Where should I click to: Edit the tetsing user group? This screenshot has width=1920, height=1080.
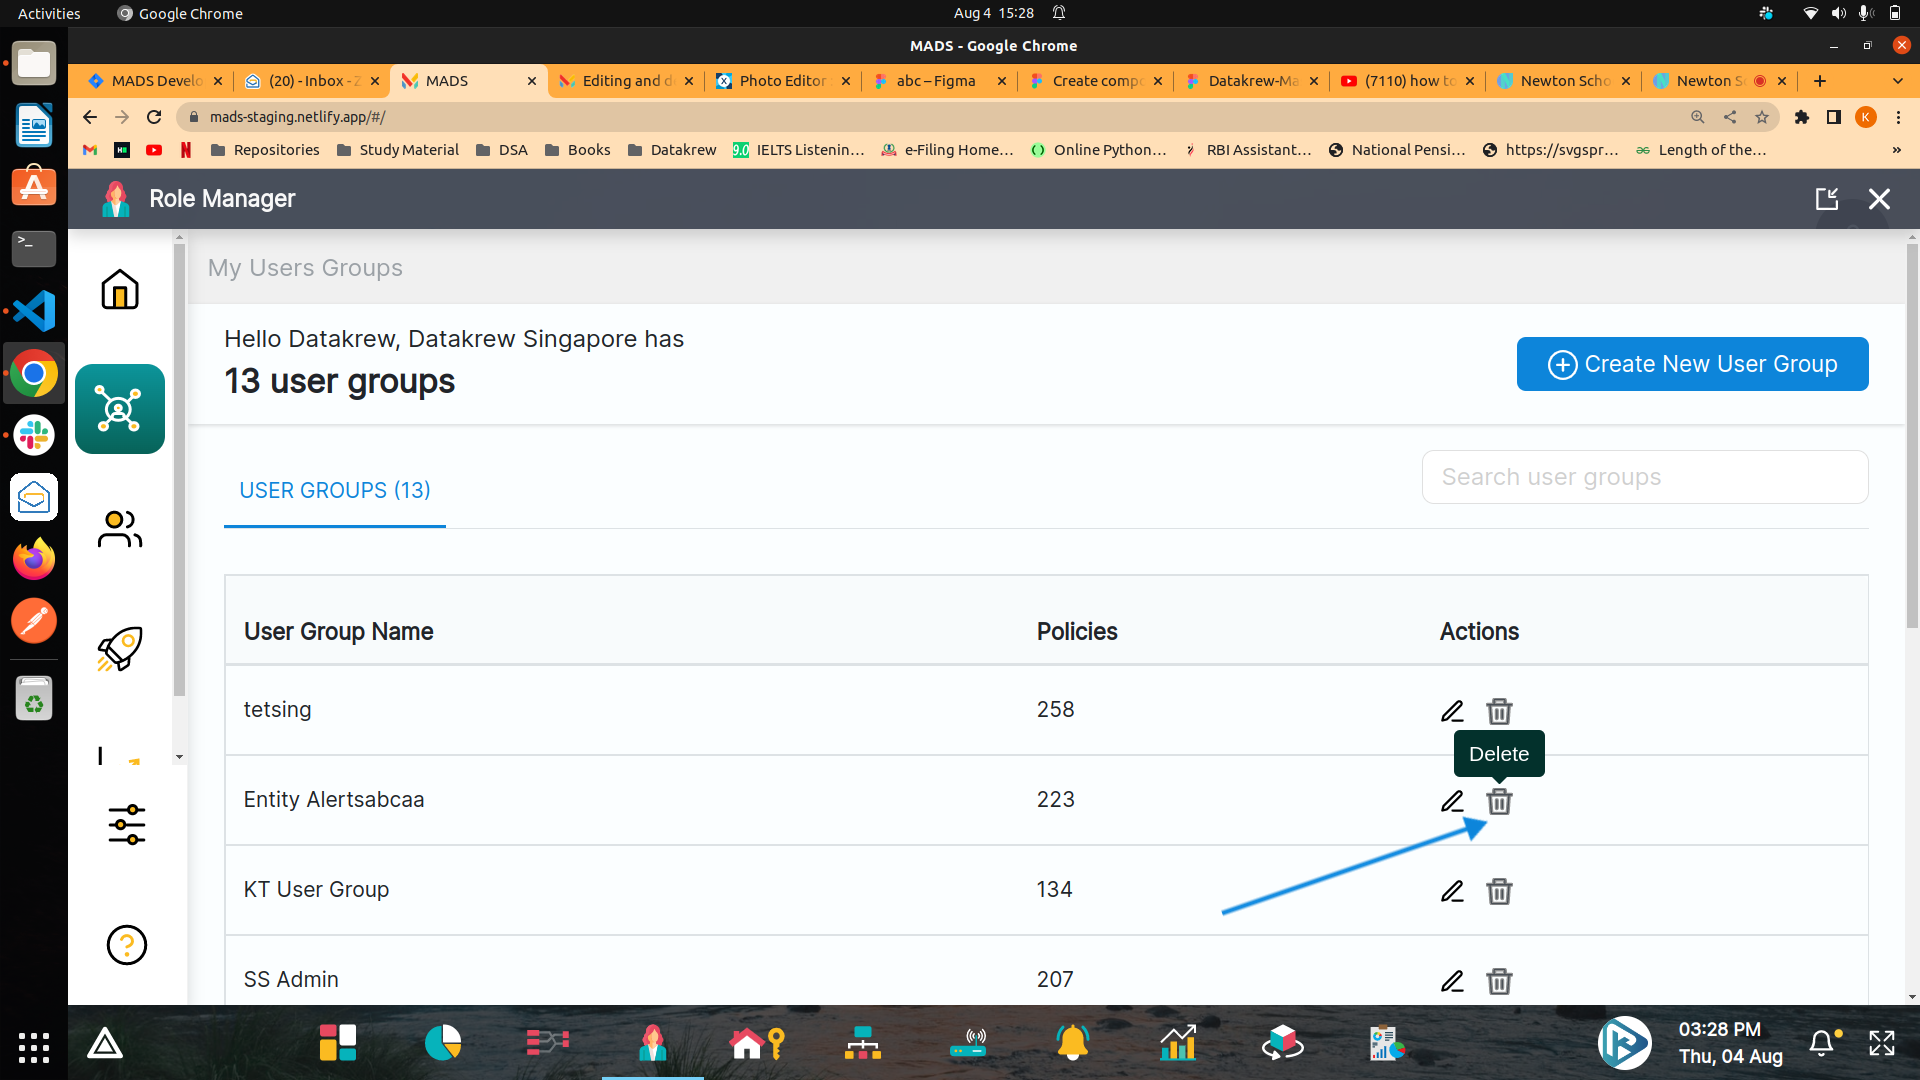1452,711
